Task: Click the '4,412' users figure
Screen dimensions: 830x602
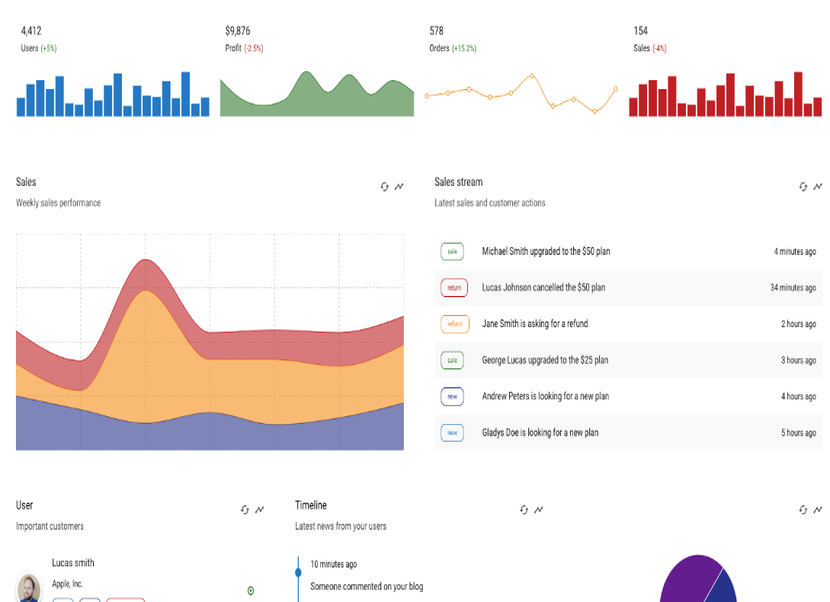Action: [31, 31]
